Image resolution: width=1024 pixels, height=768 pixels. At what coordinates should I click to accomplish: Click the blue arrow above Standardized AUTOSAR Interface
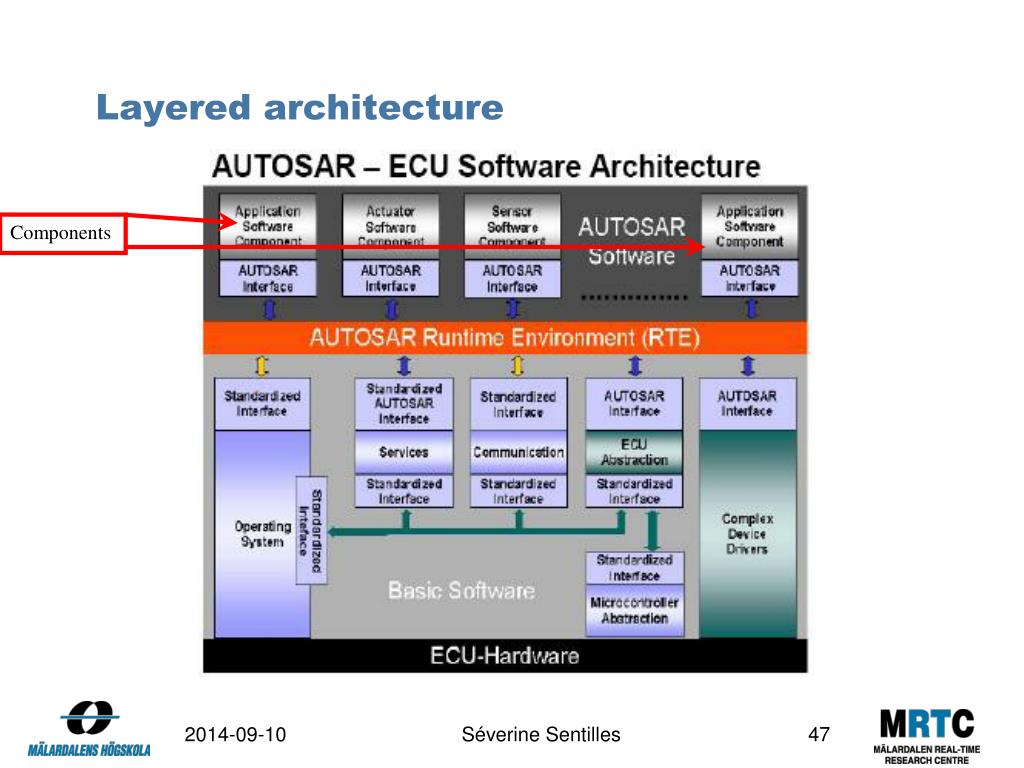click(x=404, y=366)
